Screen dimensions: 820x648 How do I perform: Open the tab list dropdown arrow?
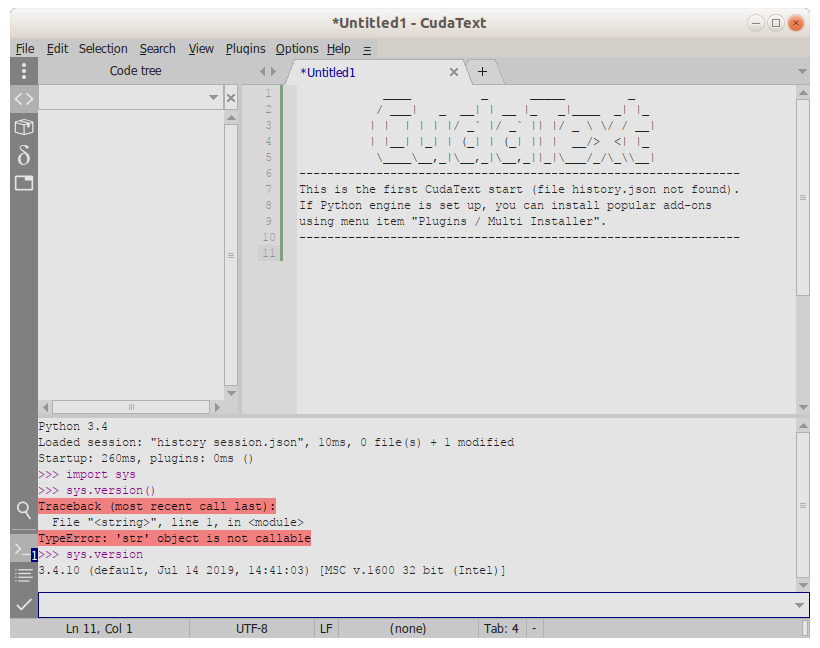point(802,72)
